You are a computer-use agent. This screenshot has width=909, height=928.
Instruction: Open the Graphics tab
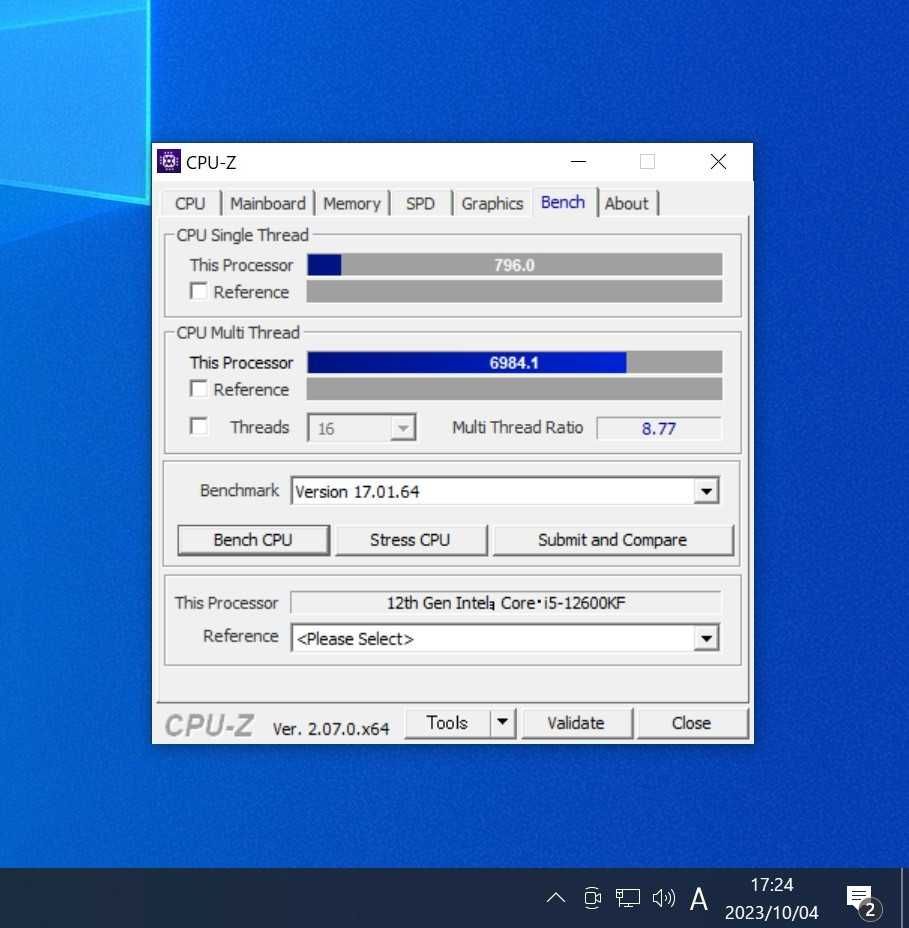coord(492,204)
